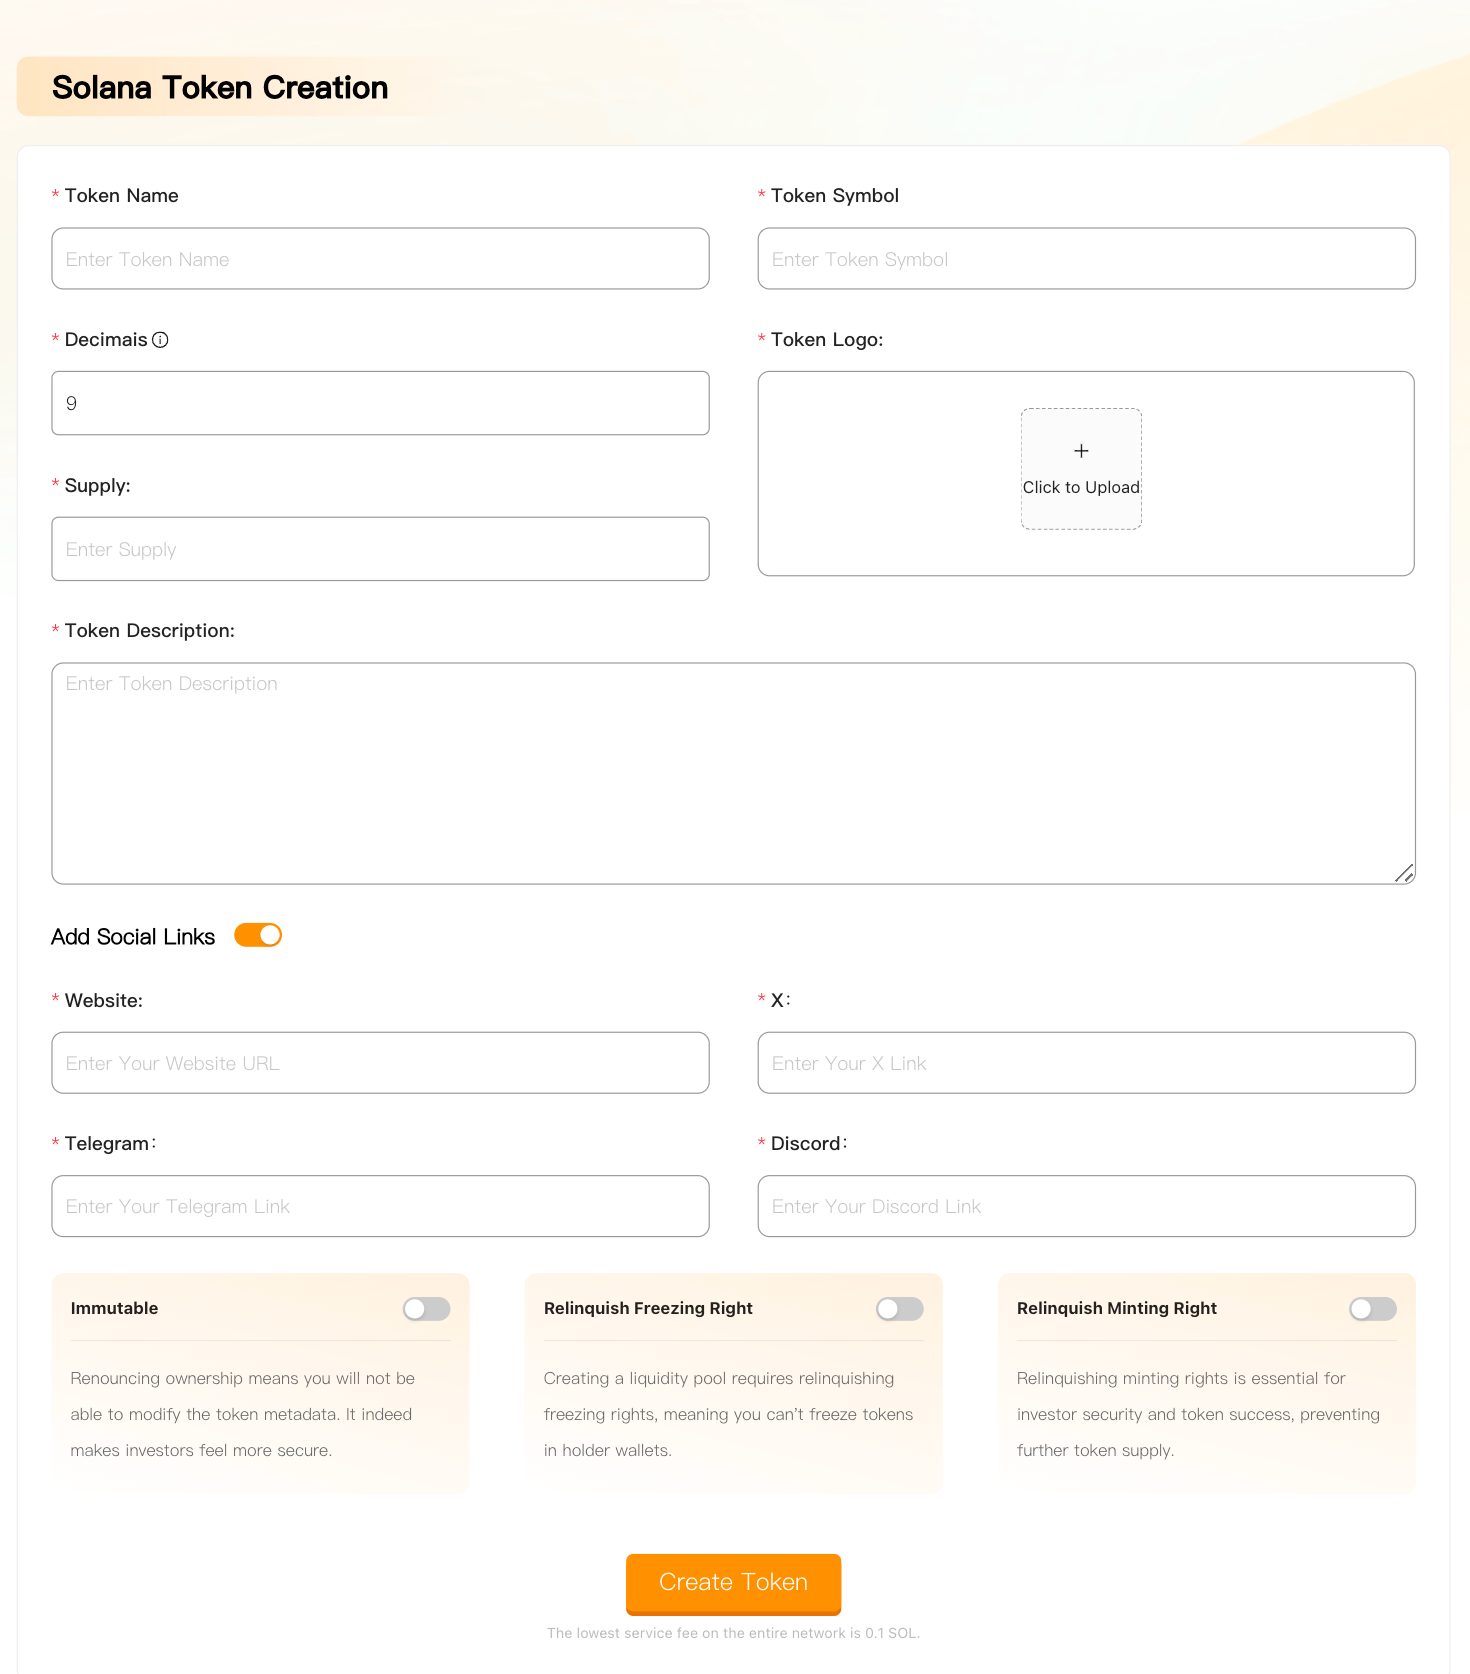Click the Renouncing ownership description text
The width and height of the screenshot is (1470, 1674).
pos(243,1414)
